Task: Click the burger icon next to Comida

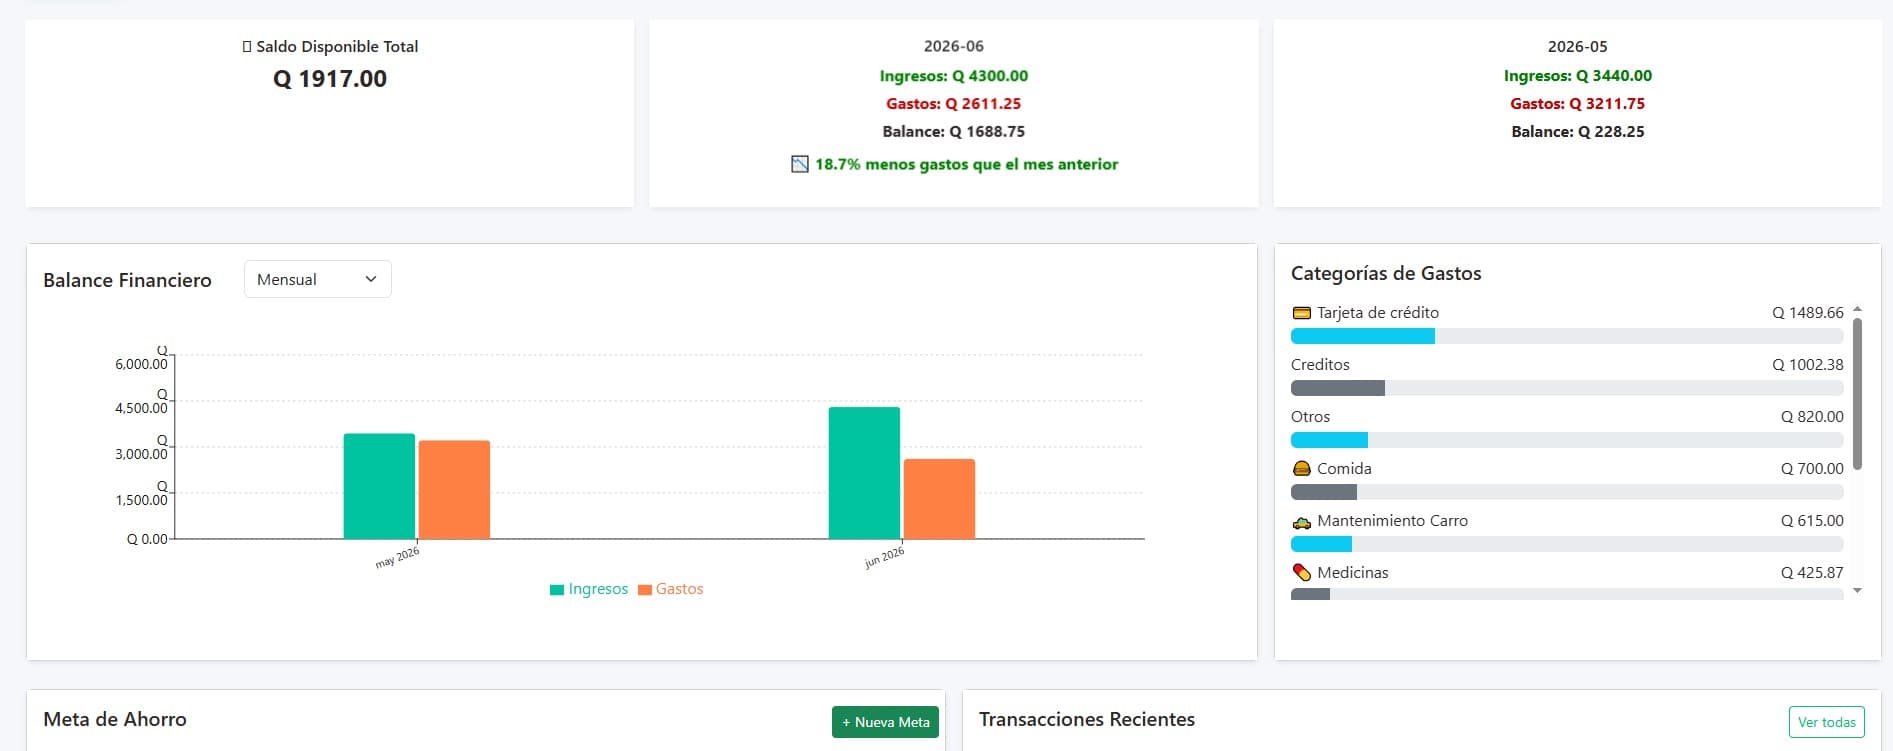Action: (1301, 469)
